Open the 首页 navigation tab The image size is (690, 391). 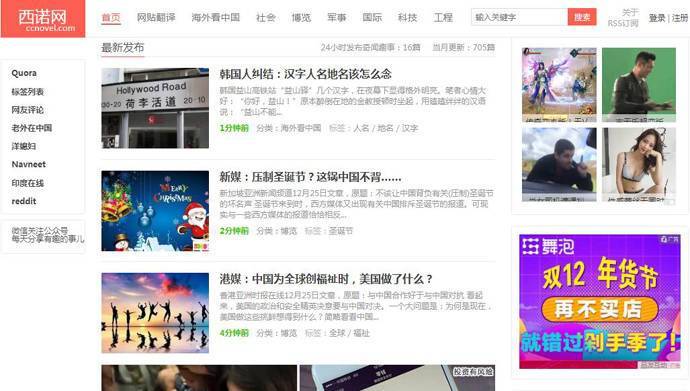click(111, 18)
